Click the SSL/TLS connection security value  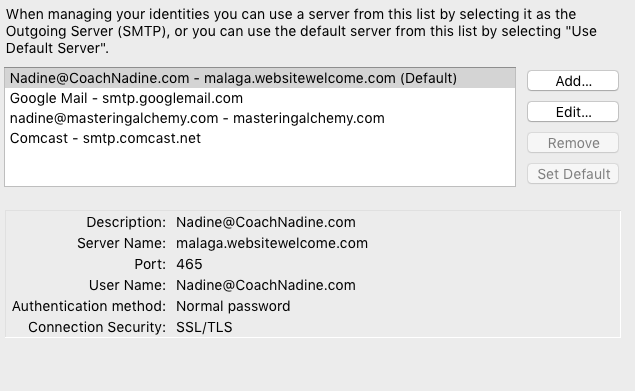point(204,327)
